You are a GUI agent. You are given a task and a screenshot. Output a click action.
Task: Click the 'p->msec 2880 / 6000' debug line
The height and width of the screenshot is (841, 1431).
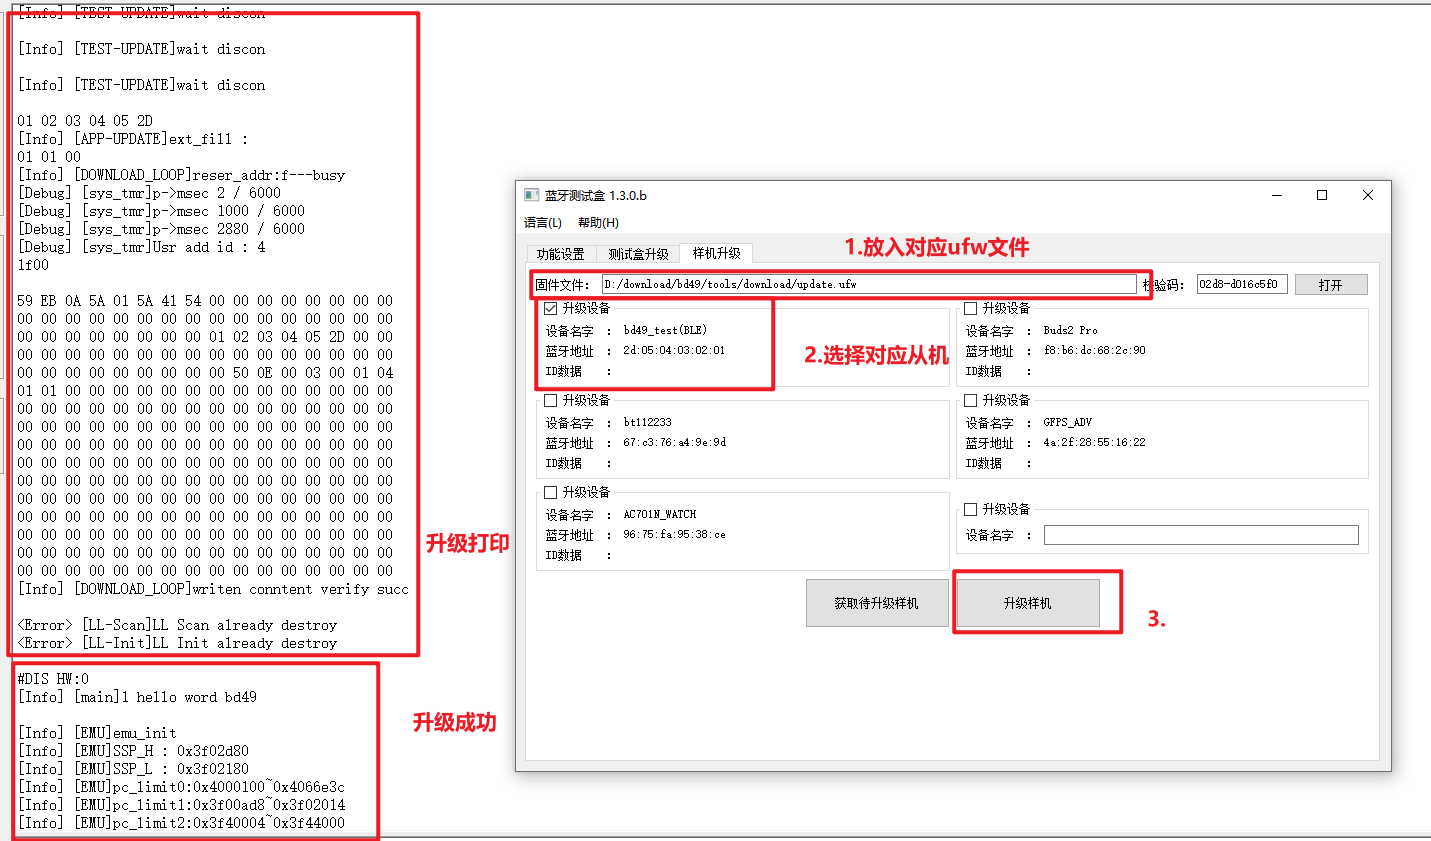(x=161, y=229)
